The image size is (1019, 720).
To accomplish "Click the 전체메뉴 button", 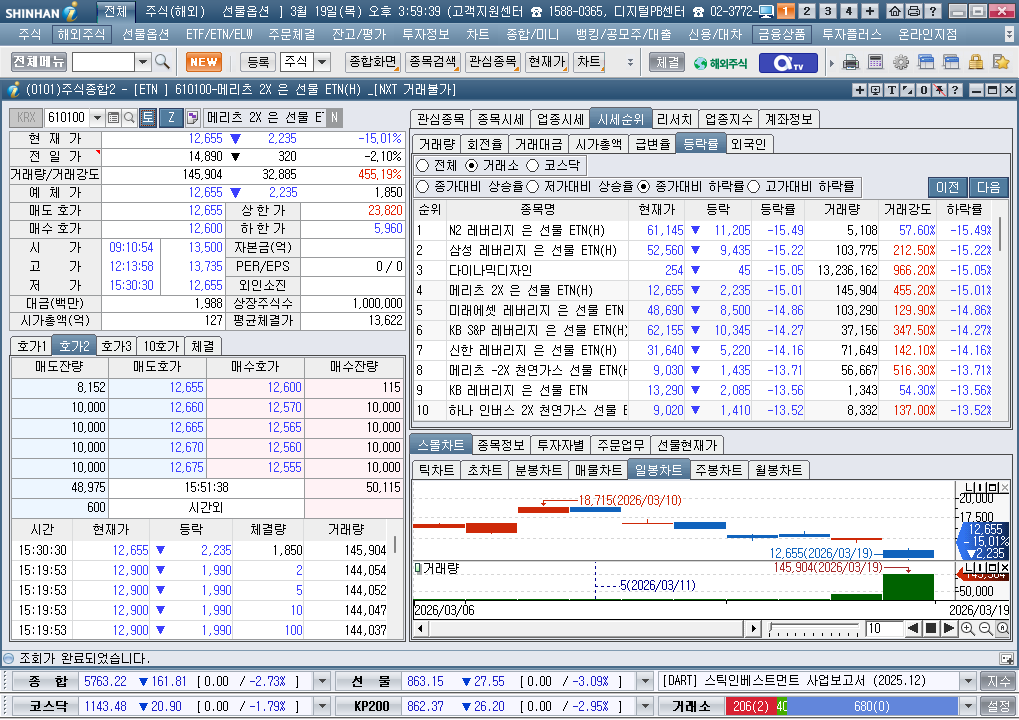I will point(39,62).
